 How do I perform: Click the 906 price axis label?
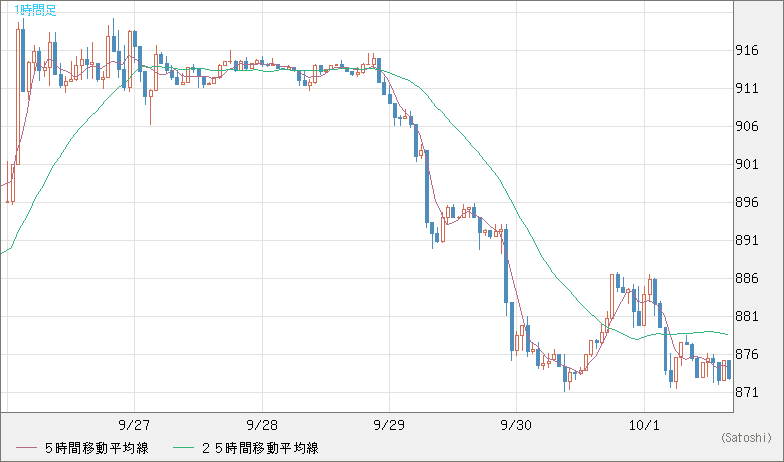pyautogui.click(x=745, y=126)
